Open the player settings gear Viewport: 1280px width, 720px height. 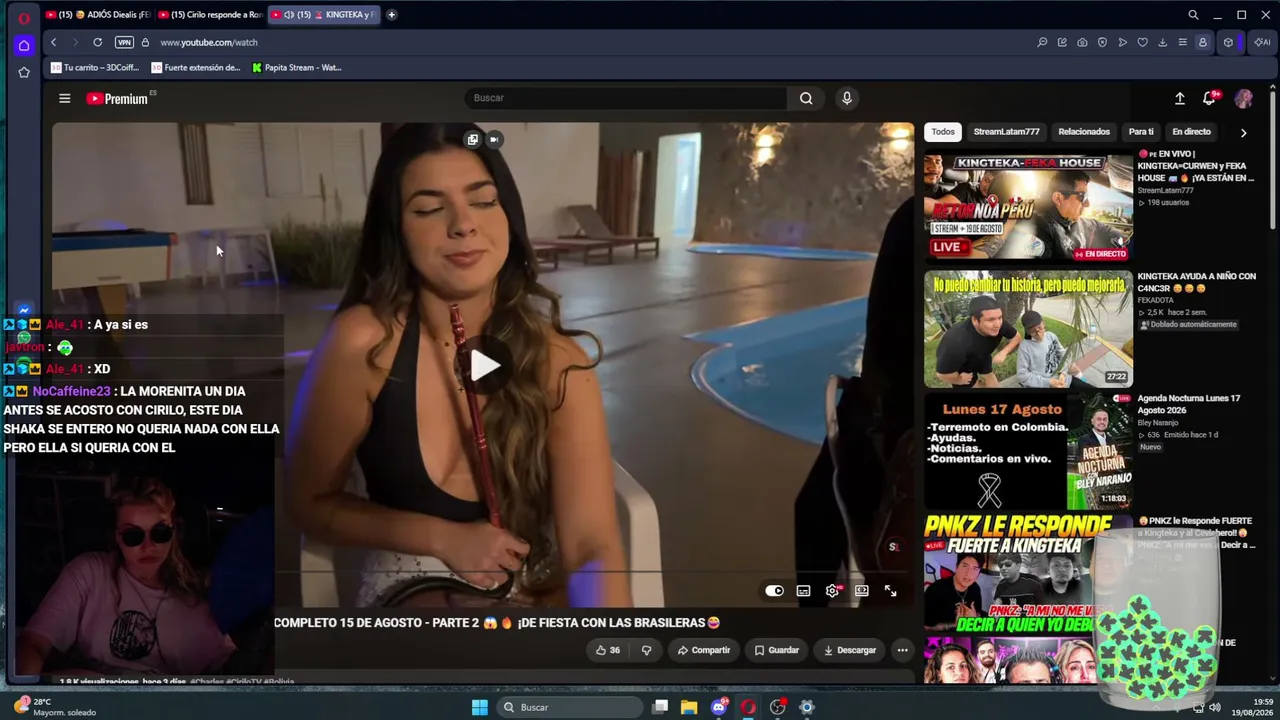point(832,591)
